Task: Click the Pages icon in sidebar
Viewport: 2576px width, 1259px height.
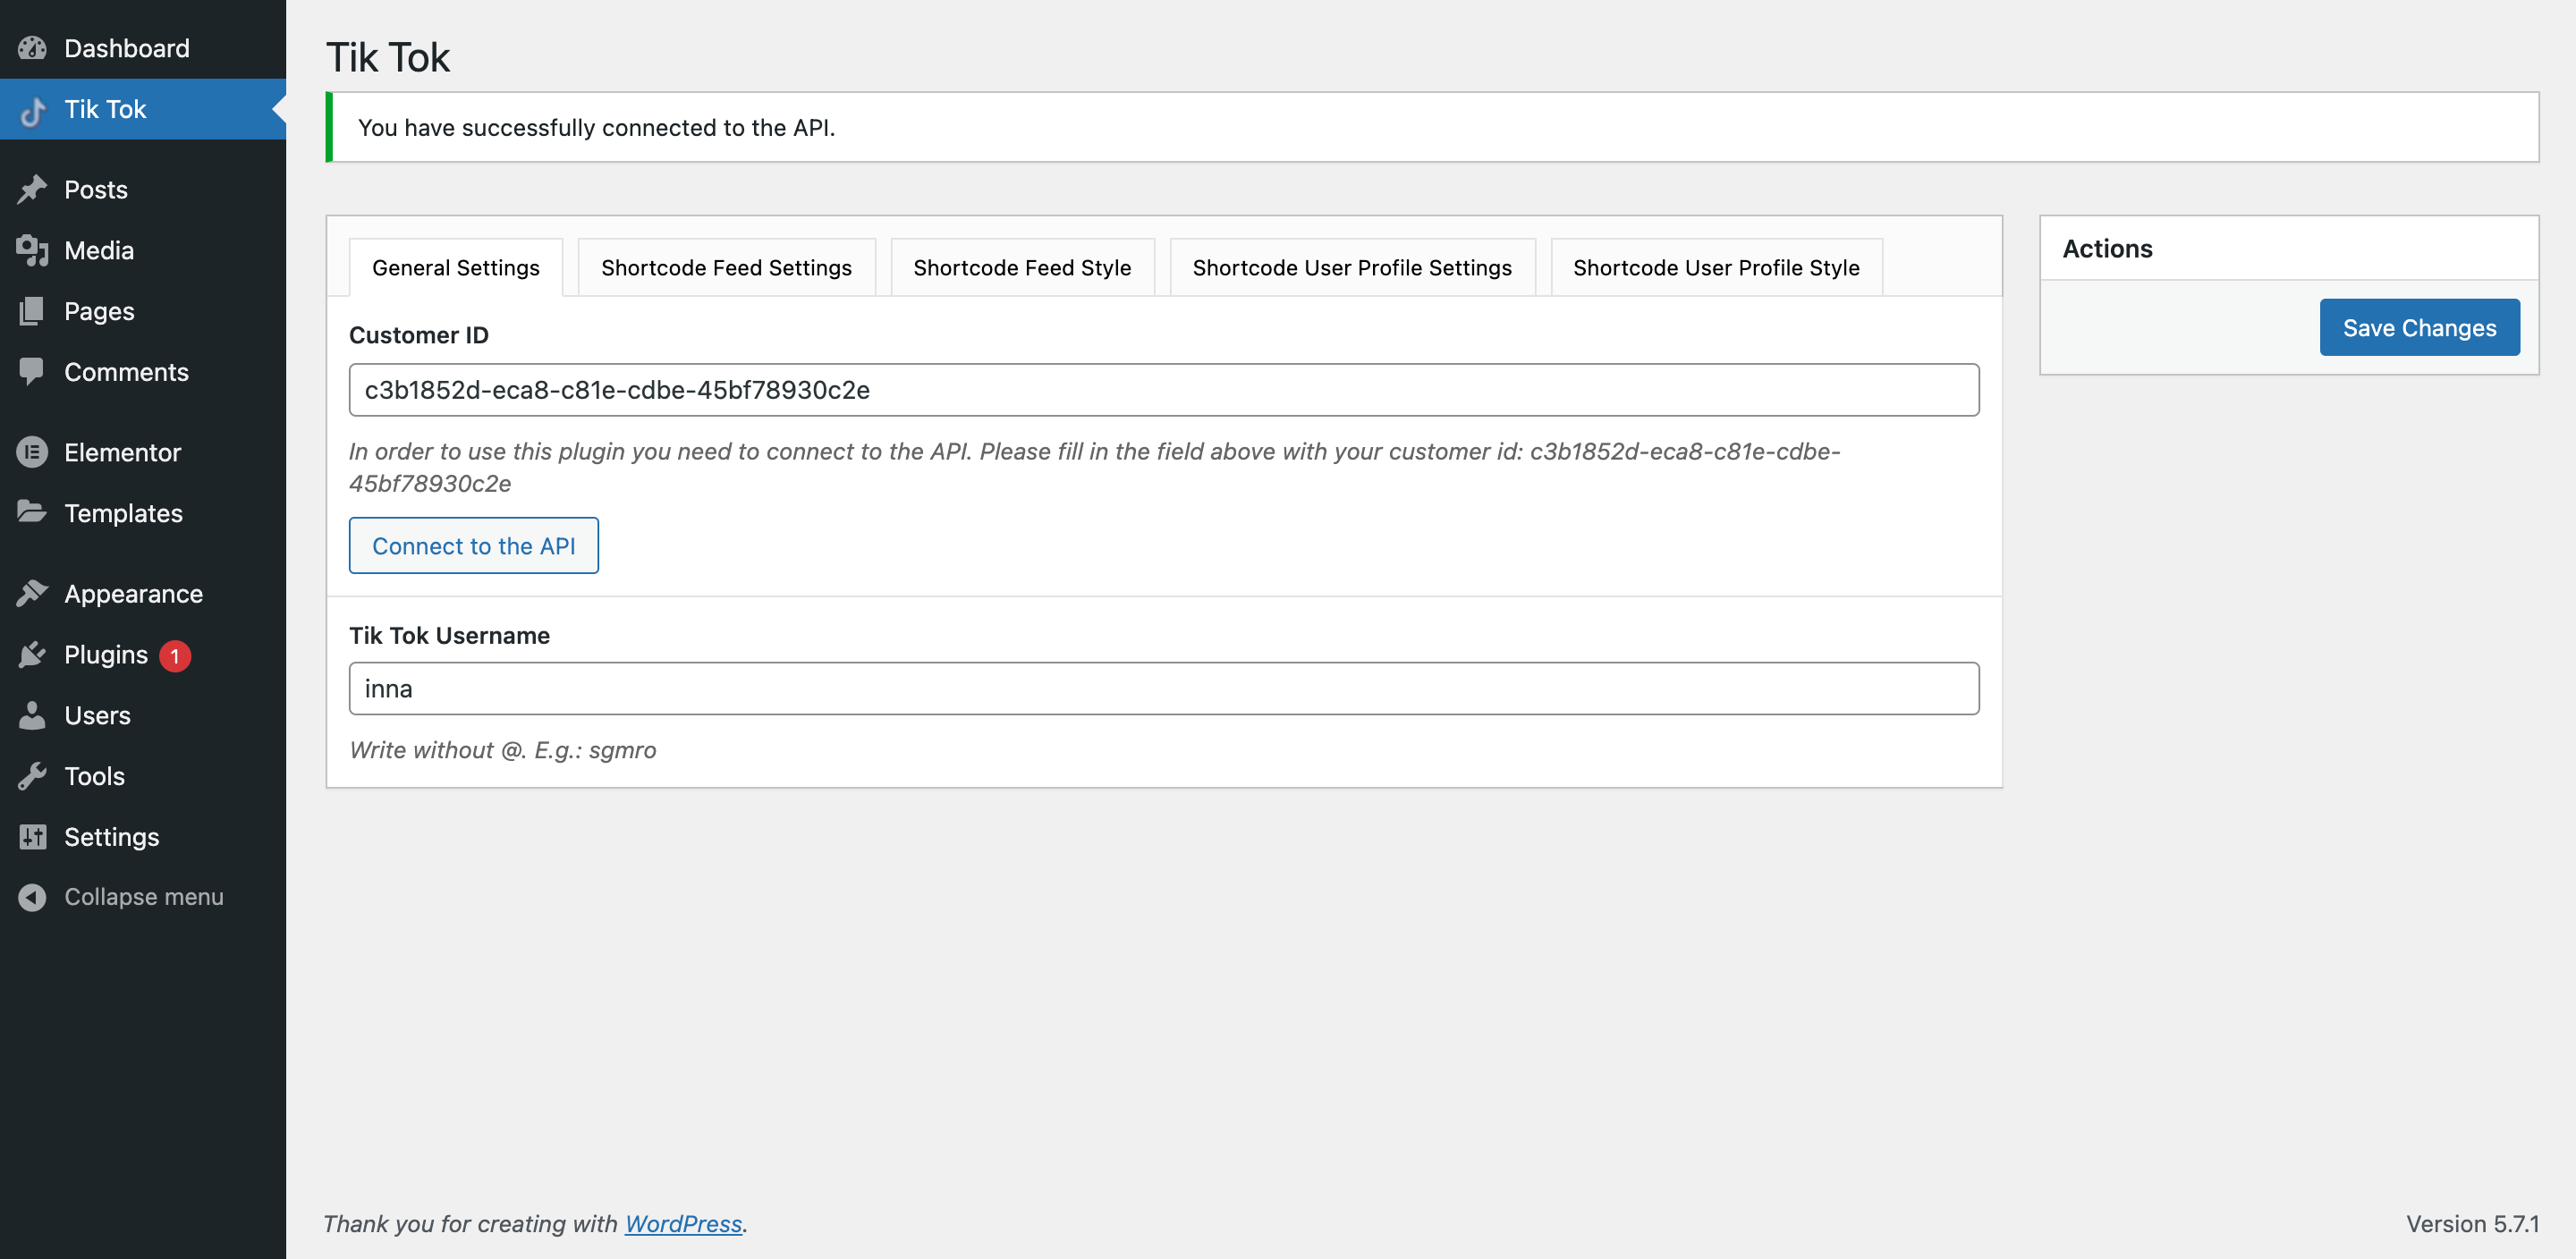Action: coord(32,311)
